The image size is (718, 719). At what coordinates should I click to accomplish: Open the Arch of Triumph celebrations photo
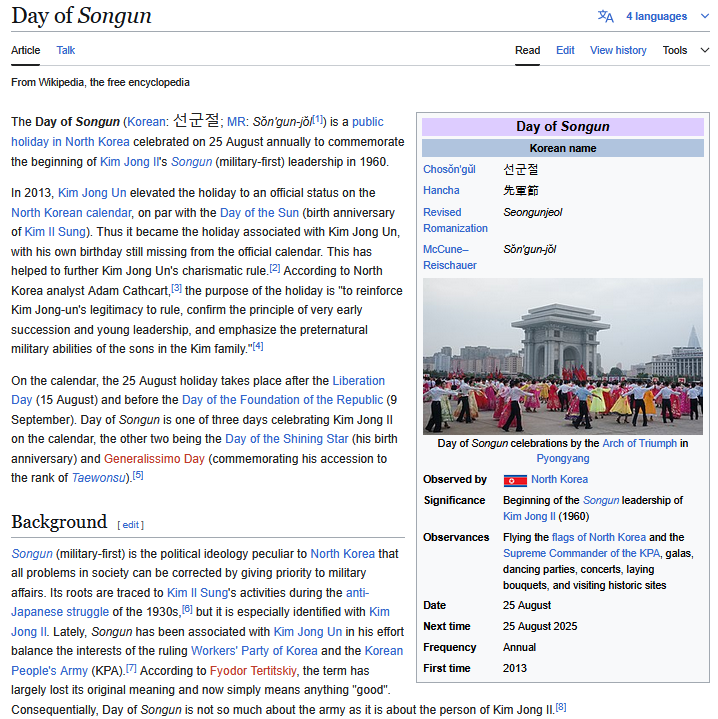point(563,356)
